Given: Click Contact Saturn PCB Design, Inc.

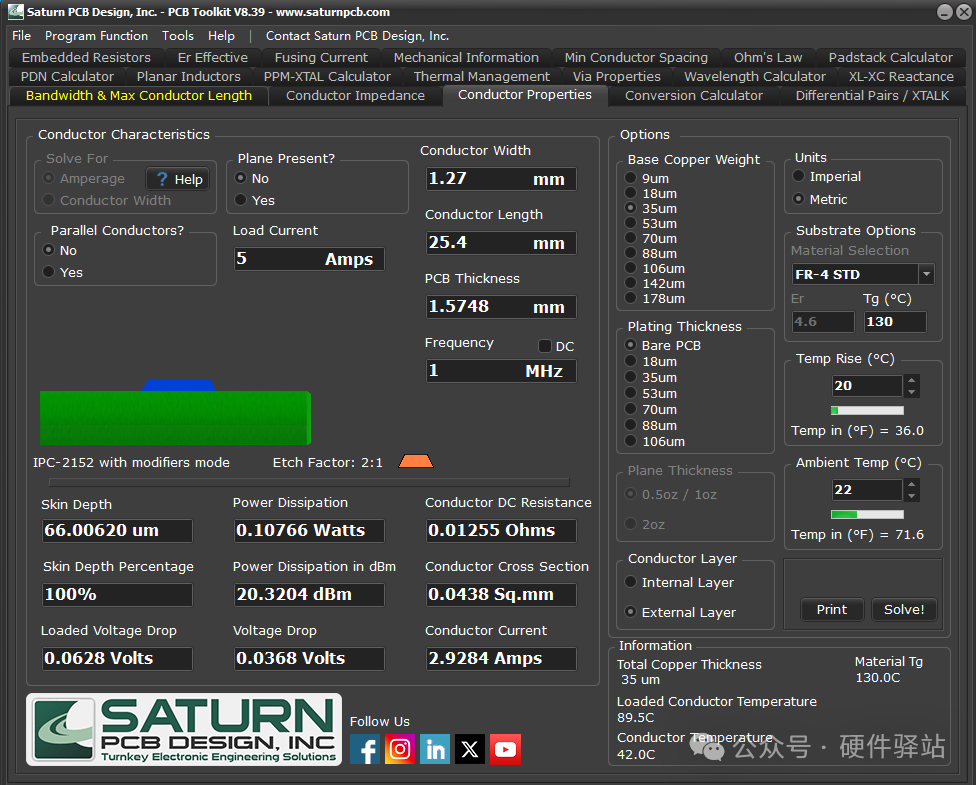Looking at the screenshot, I should pyautogui.click(x=357, y=35).
